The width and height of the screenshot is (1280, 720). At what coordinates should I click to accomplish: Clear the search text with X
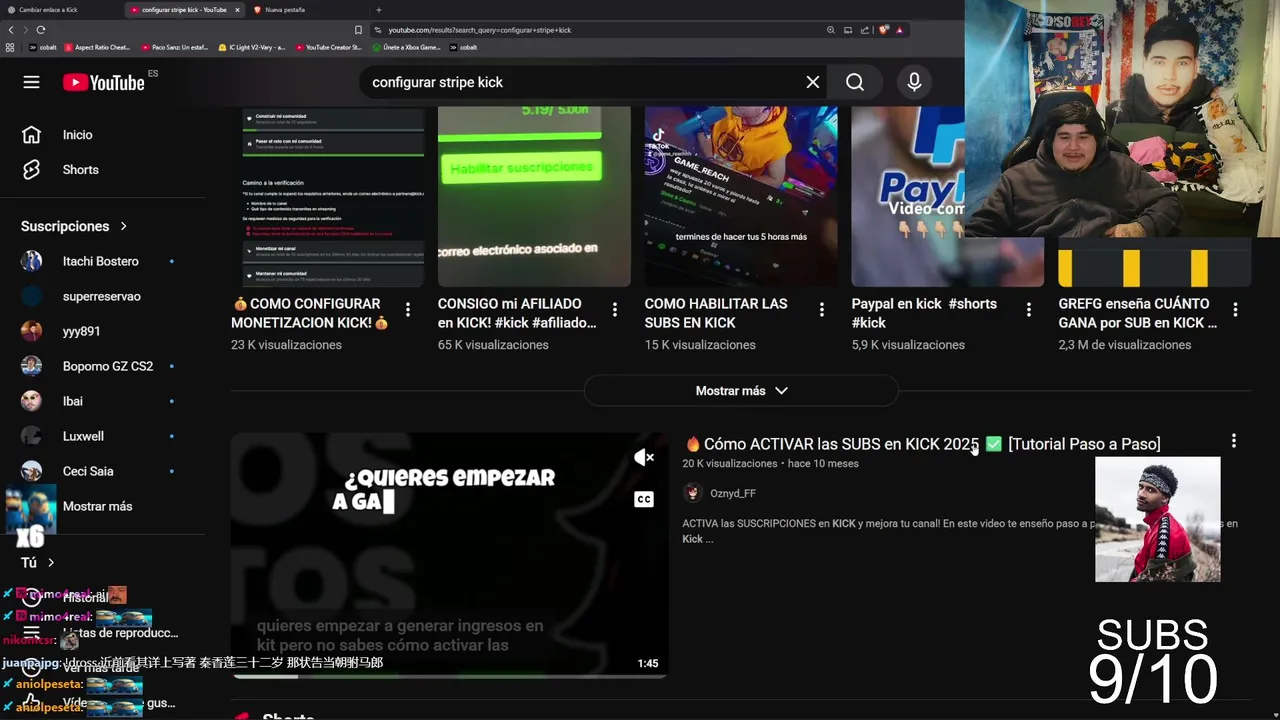coord(813,82)
